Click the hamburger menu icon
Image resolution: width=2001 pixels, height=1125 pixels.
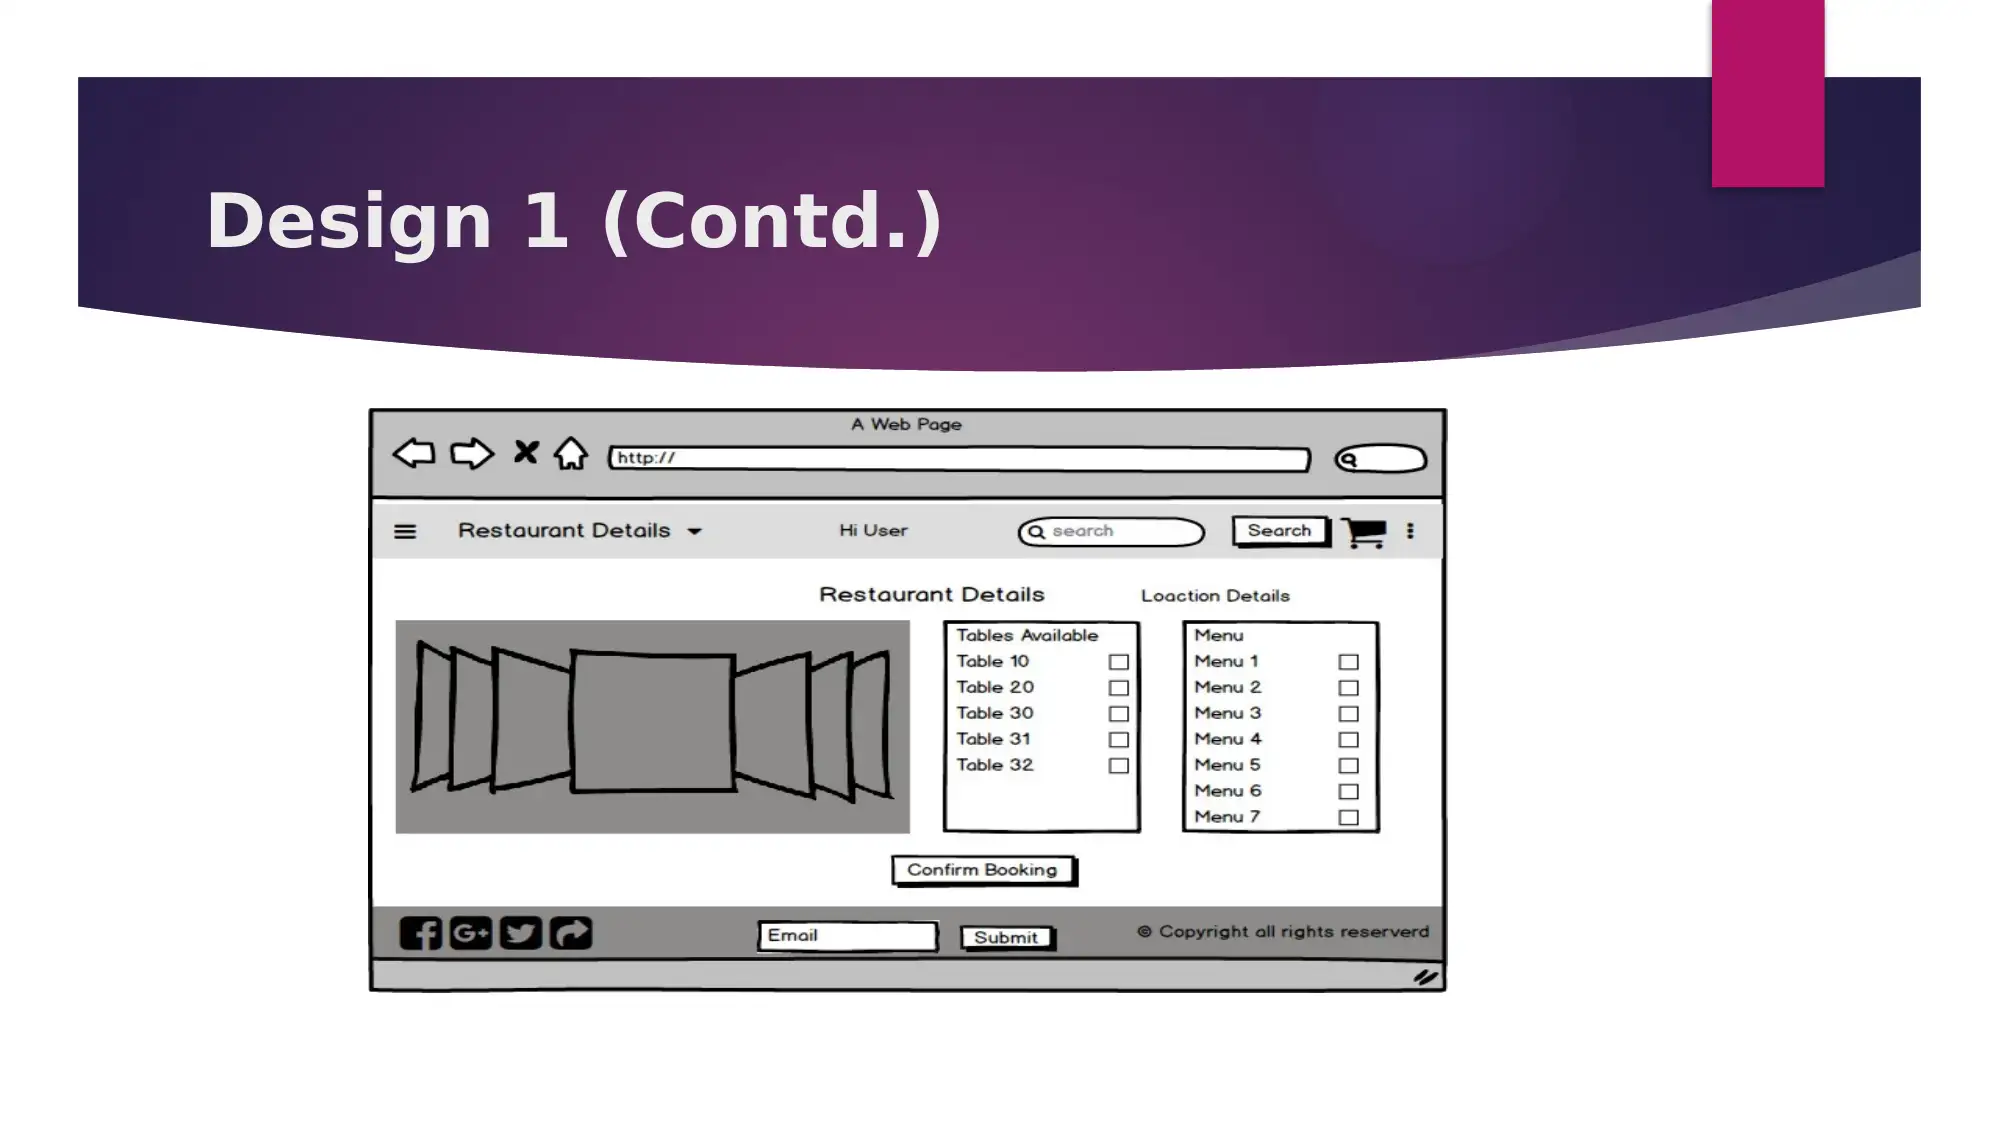click(404, 532)
